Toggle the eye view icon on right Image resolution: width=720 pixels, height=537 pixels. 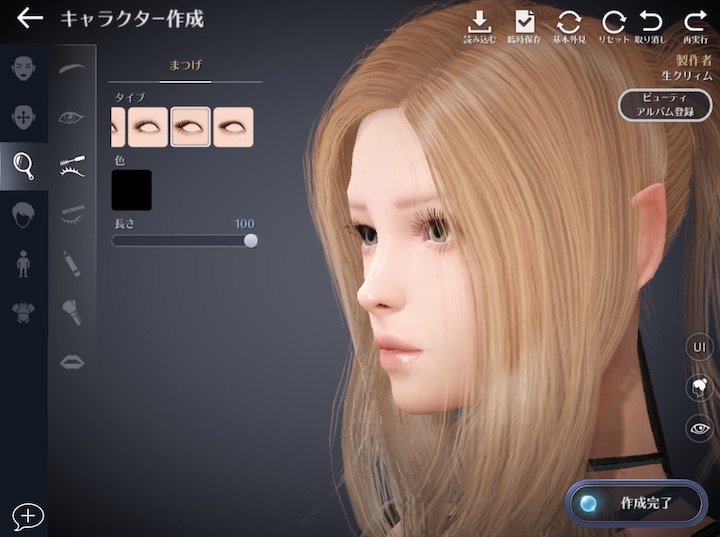coord(699,428)
